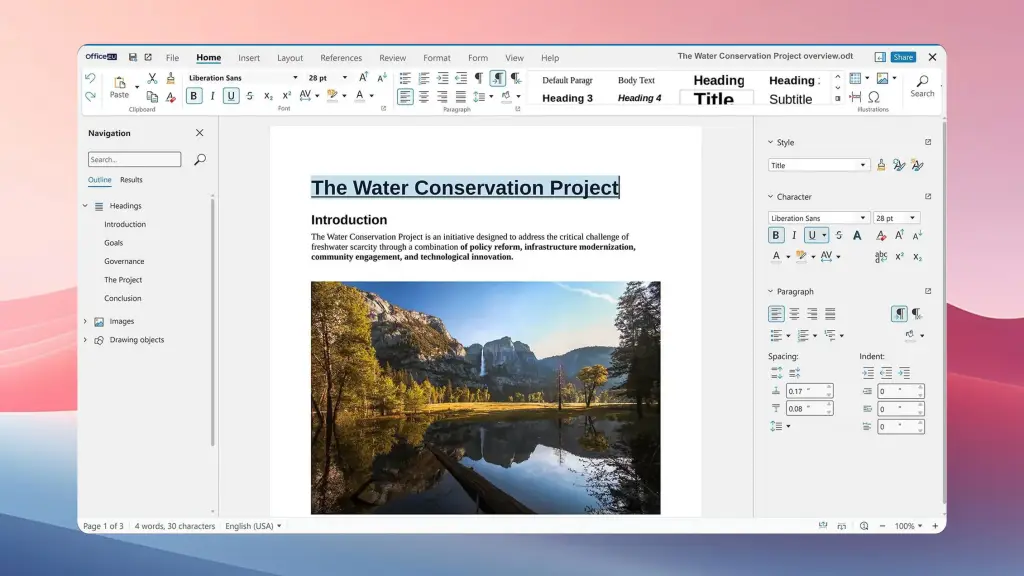Toggle Underline in the ribbon Font group
This screenshot has height=576, width=1024.
pos(231,96)
